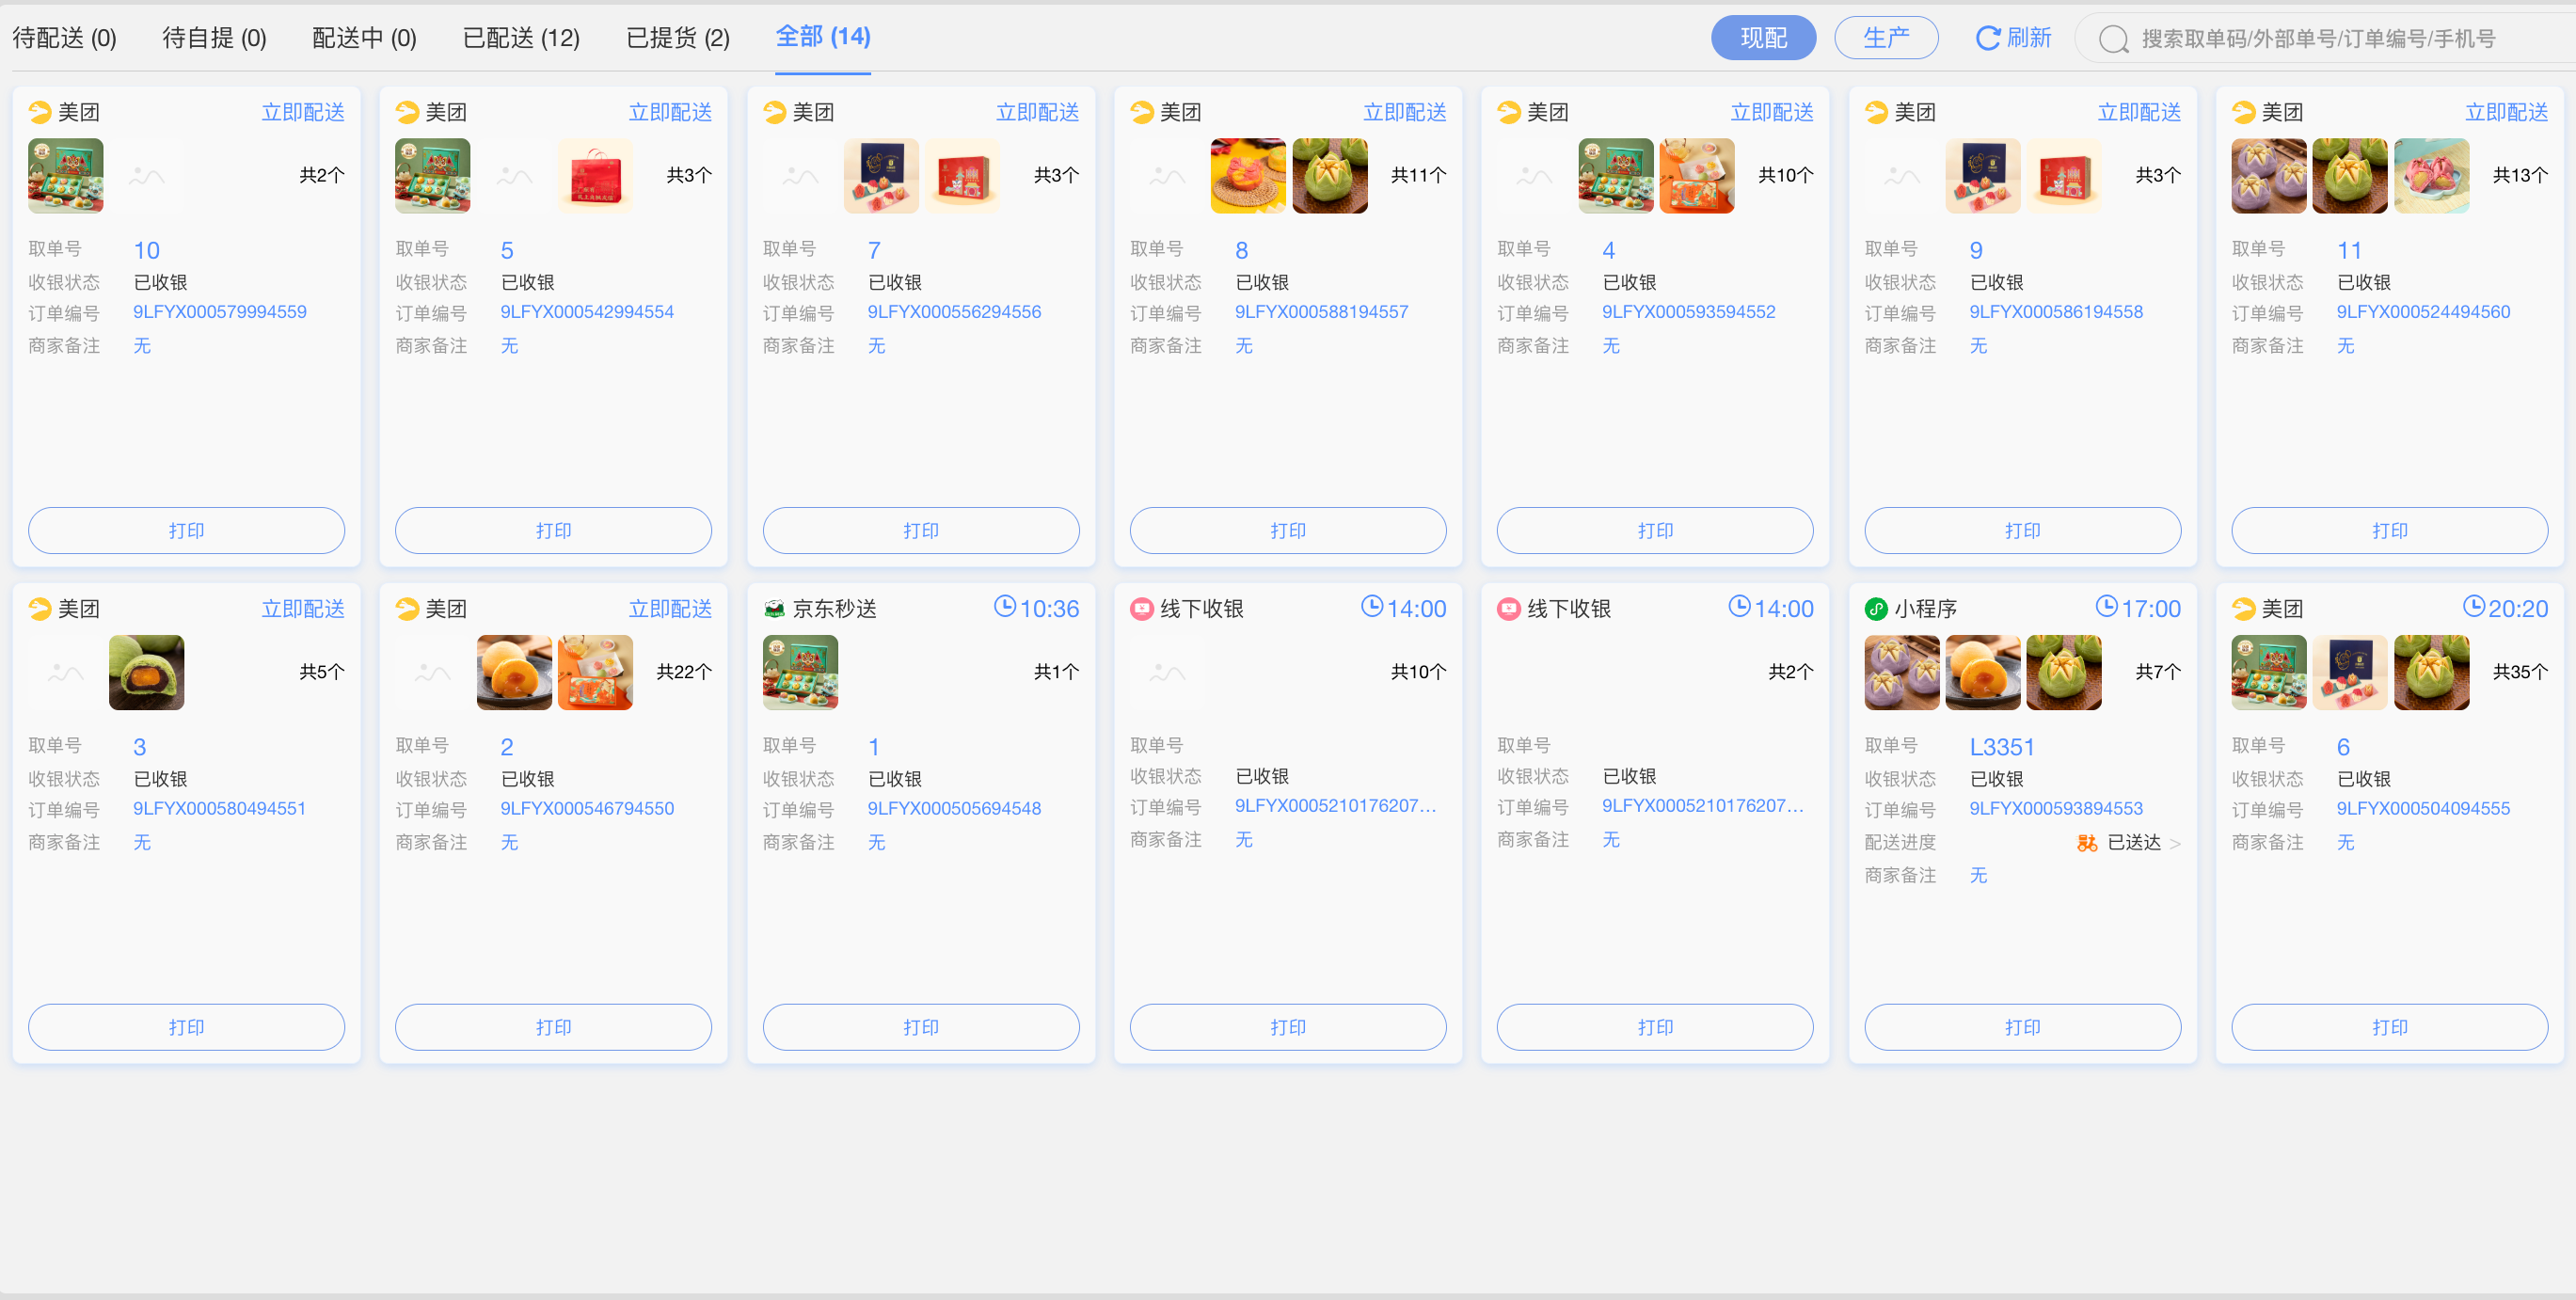The width and height of the screenshot is (2576, 1300).
Task: Click 小程序 green platform icon
Action: (1876, 609)
